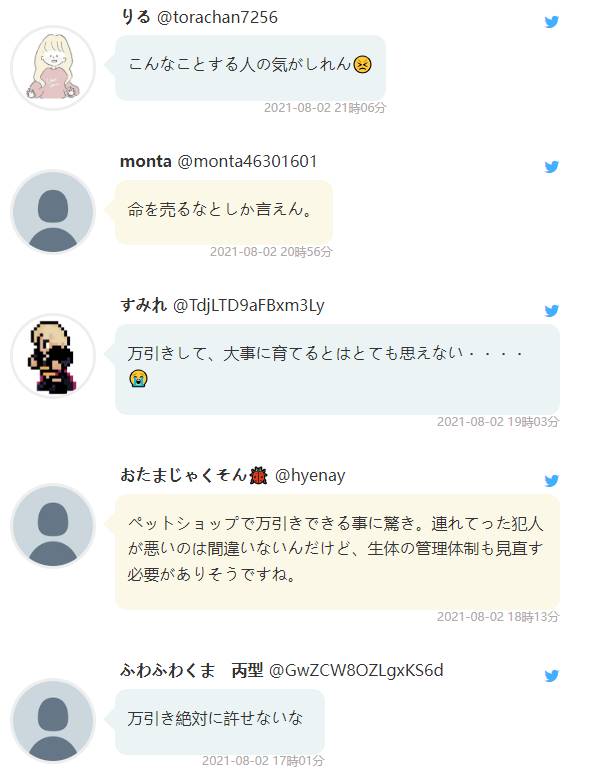Open ふわふわくま's default profile picture
Screen dimensions: 601x775
[x=53, y=721]
